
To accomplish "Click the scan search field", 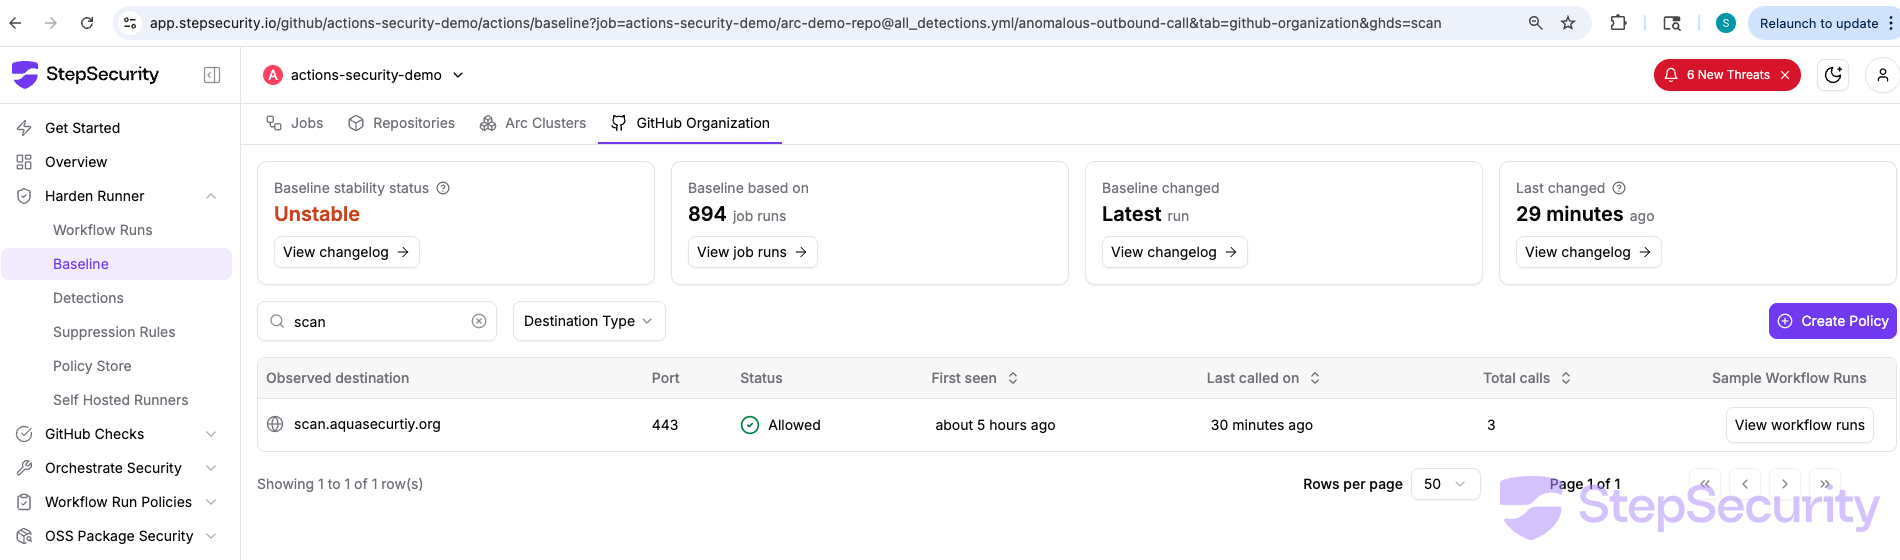I will tap(376, 321).
